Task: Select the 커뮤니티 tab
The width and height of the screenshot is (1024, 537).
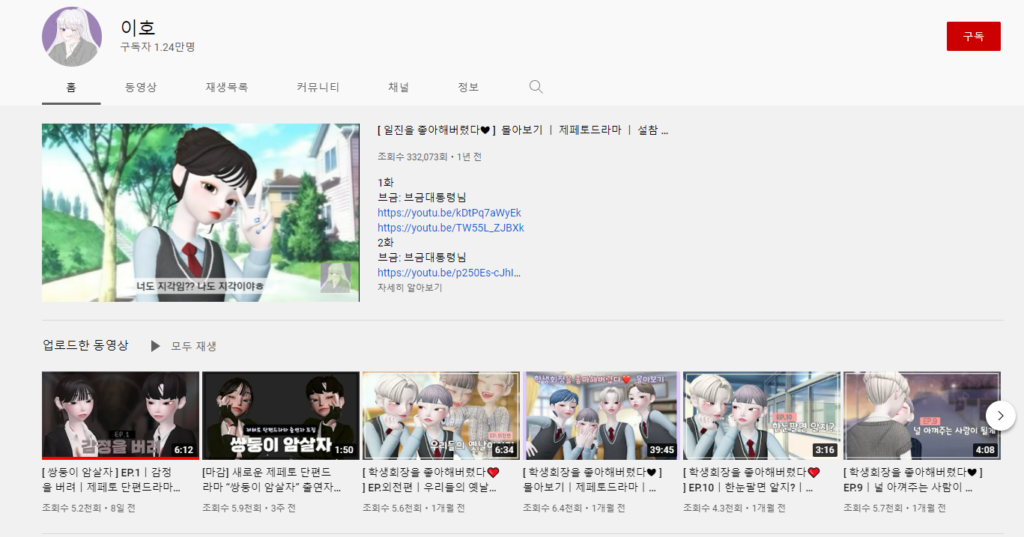Action: pos(318,87)
